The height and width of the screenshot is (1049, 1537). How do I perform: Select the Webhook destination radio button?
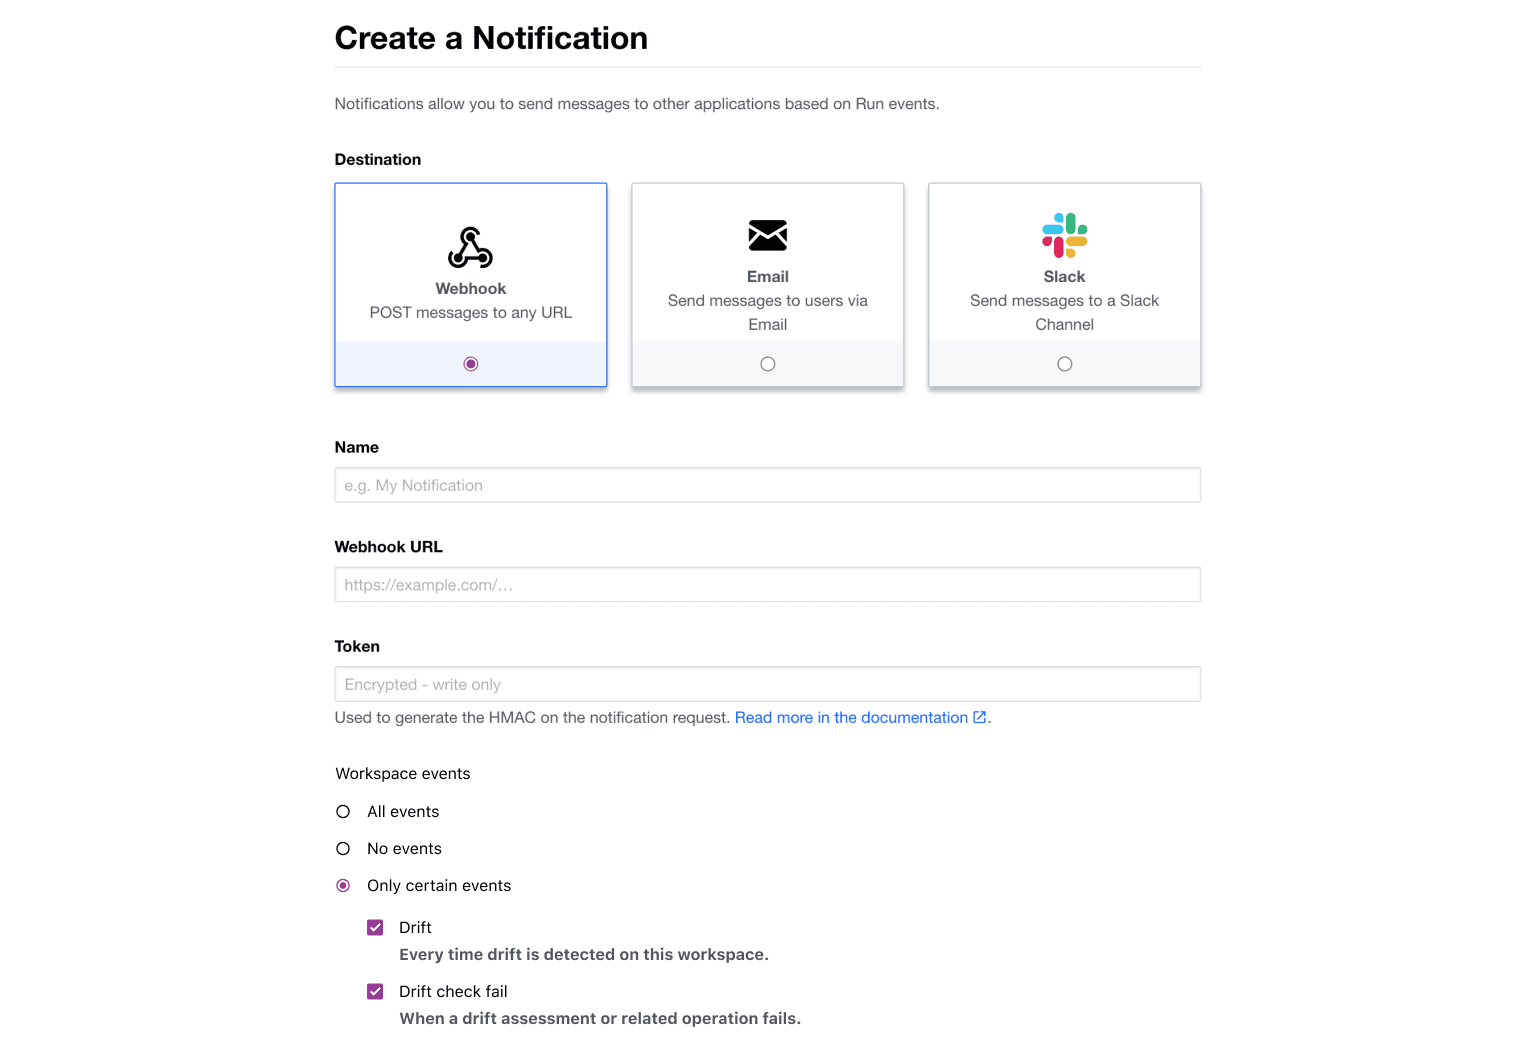pos(471,364)
